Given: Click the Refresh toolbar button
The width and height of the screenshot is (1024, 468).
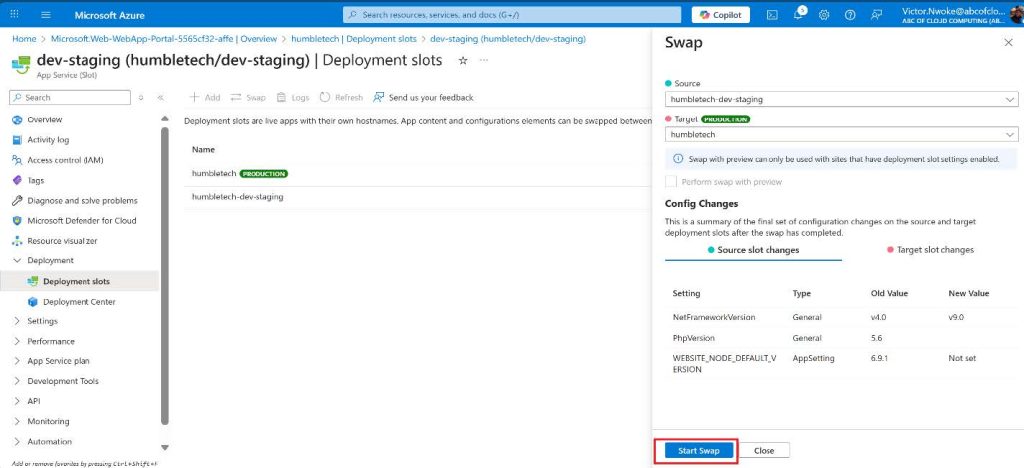Looking at the screenshot, I should point(341,97).
